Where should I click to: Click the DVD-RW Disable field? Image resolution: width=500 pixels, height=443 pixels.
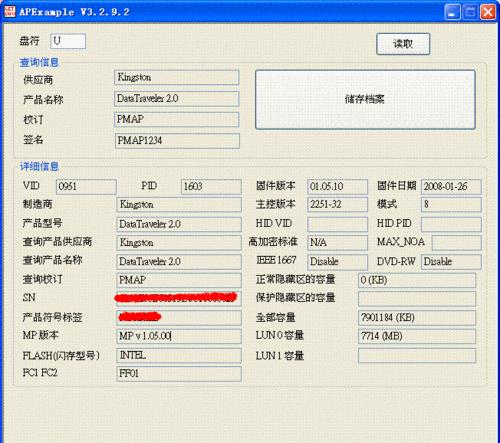click(x=451, y=261)
